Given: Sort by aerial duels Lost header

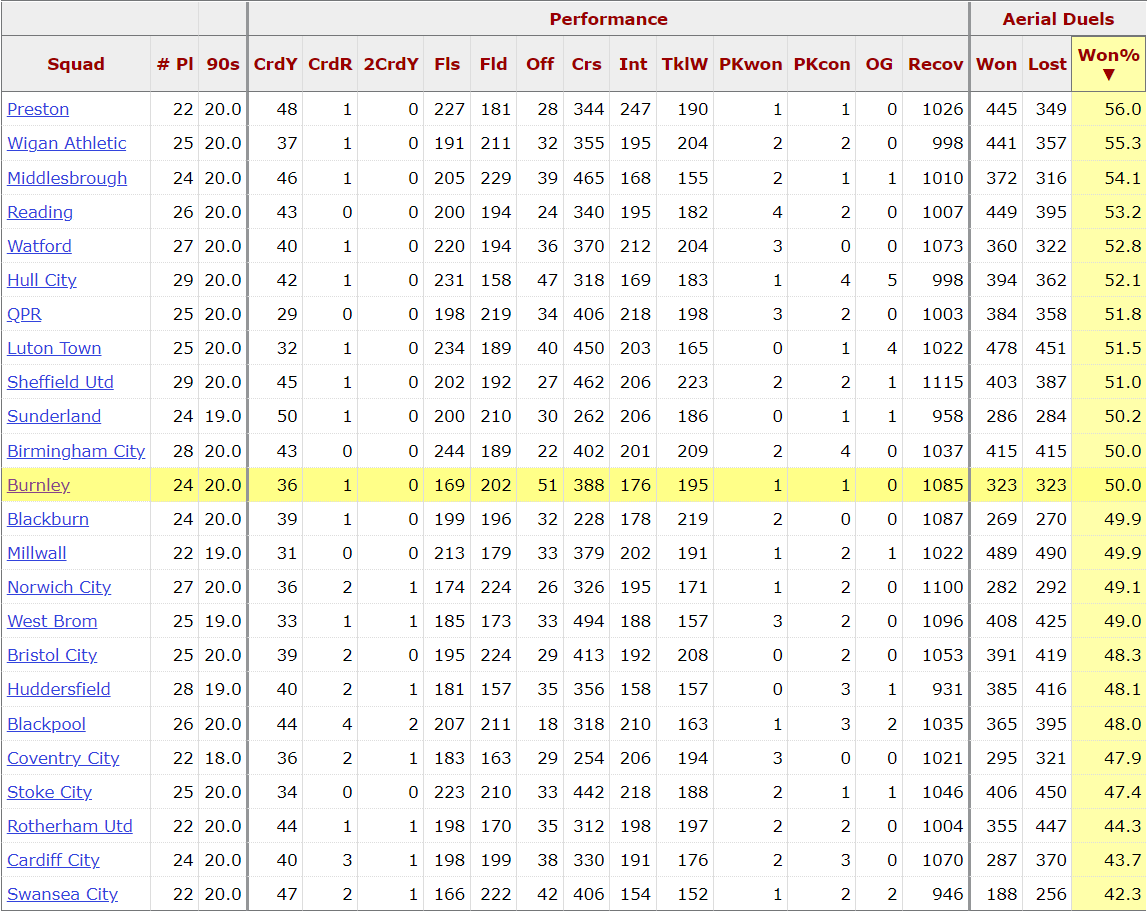Looking at the screenshot, I should click(1047, 64).
